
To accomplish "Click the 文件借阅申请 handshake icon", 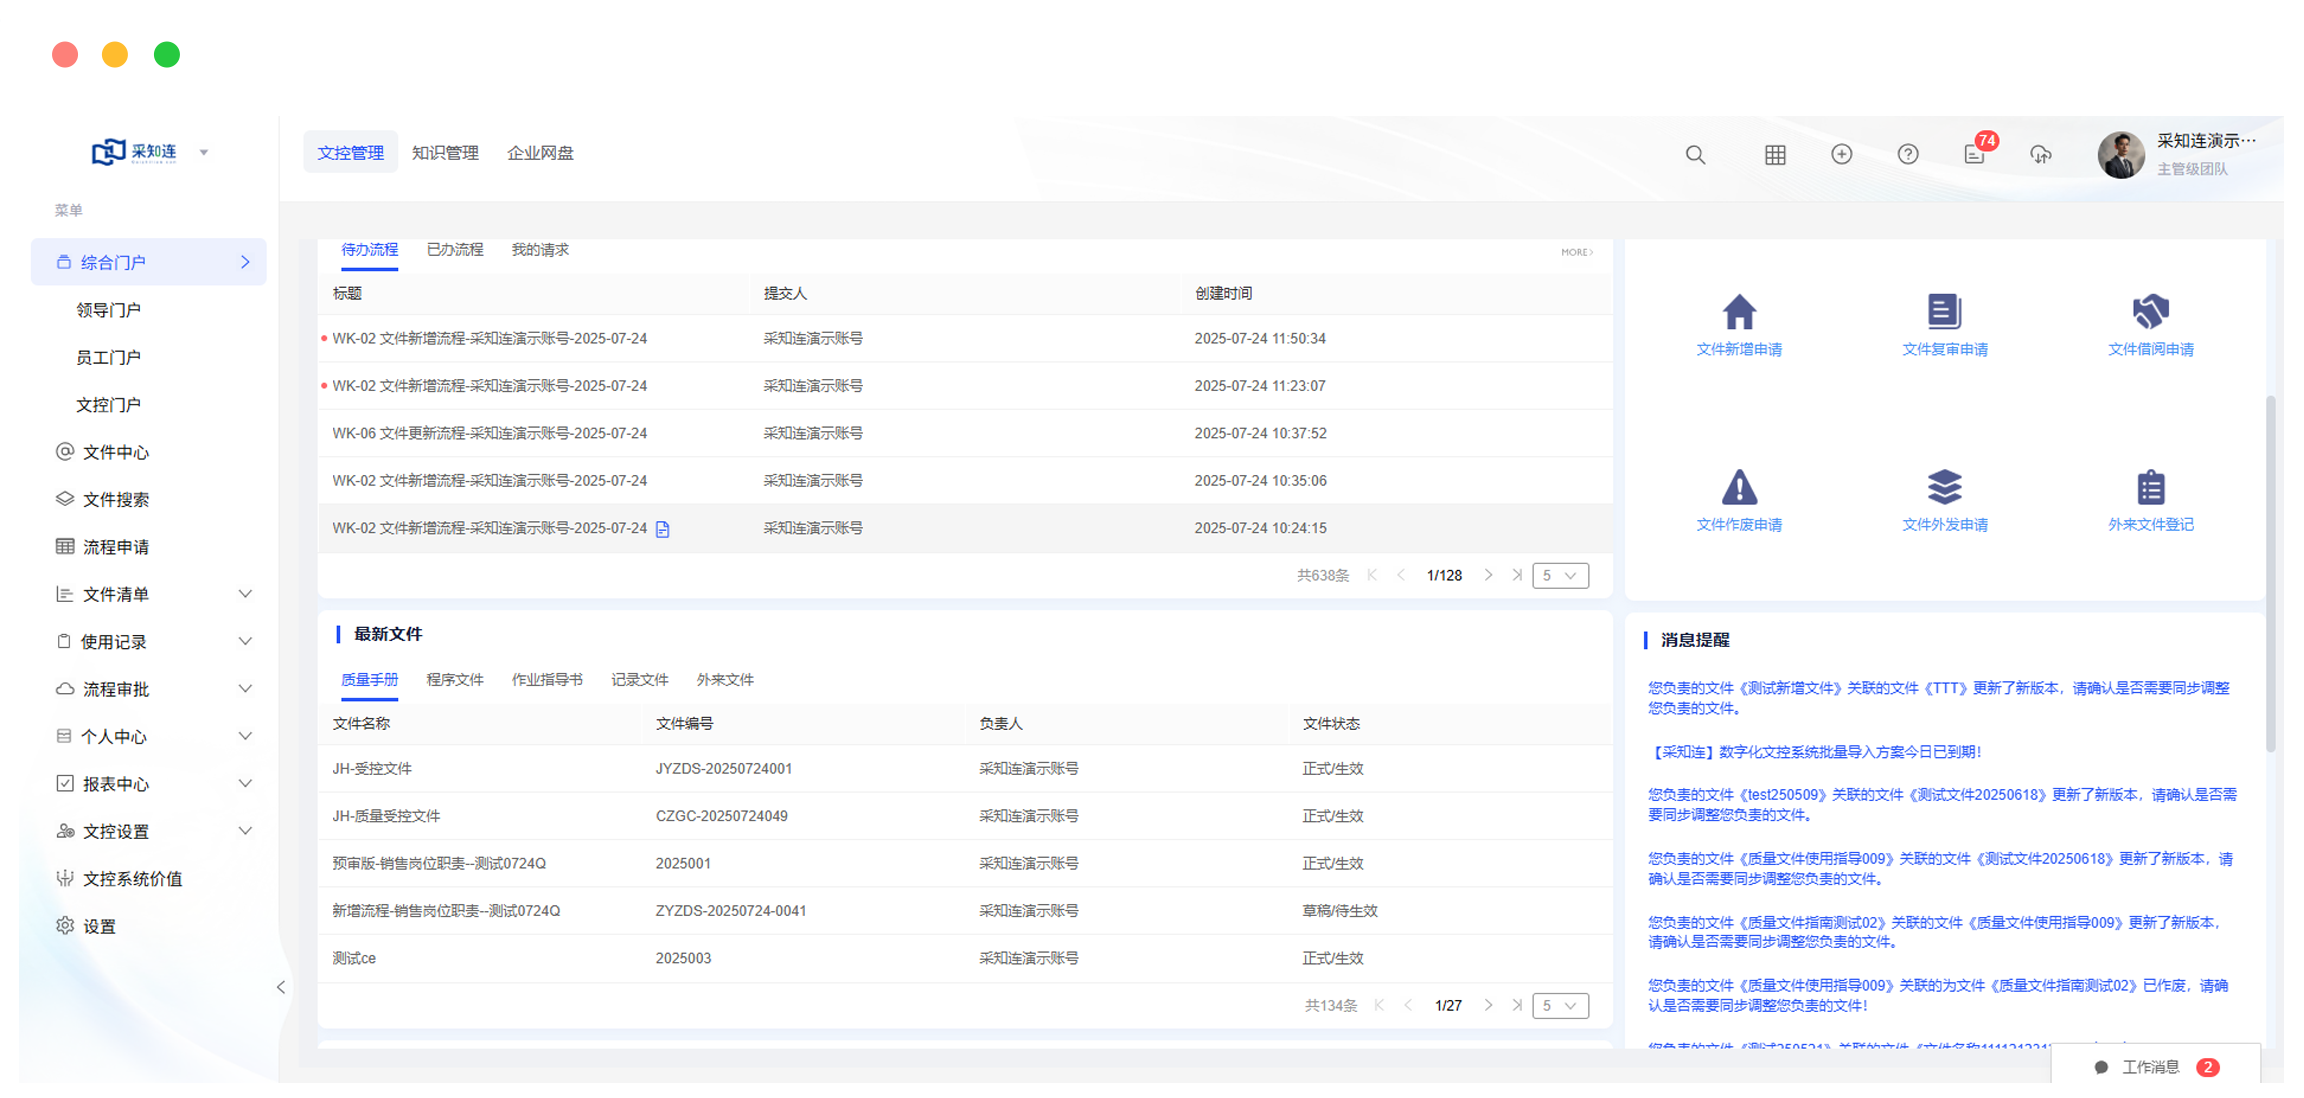I will coord(2151,312).
